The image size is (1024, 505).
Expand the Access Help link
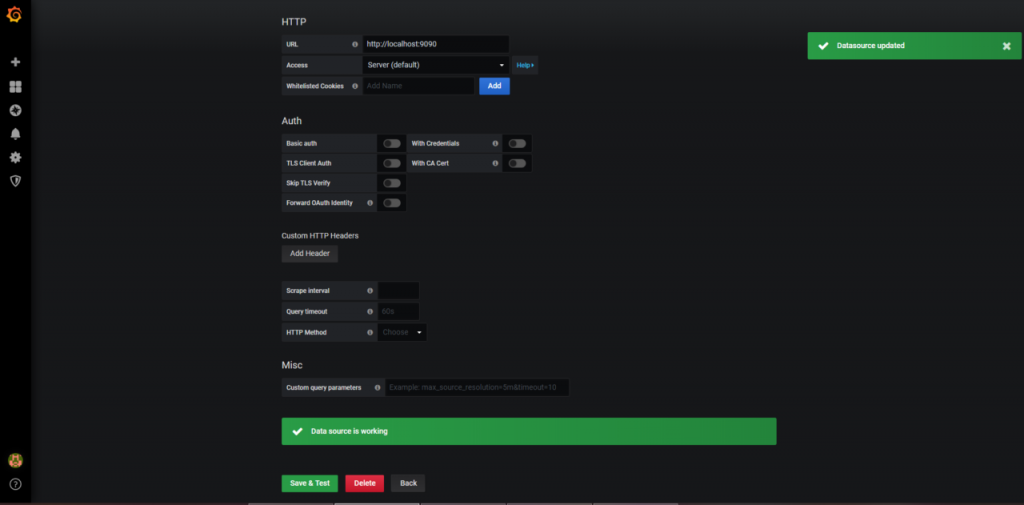point(525,65)
